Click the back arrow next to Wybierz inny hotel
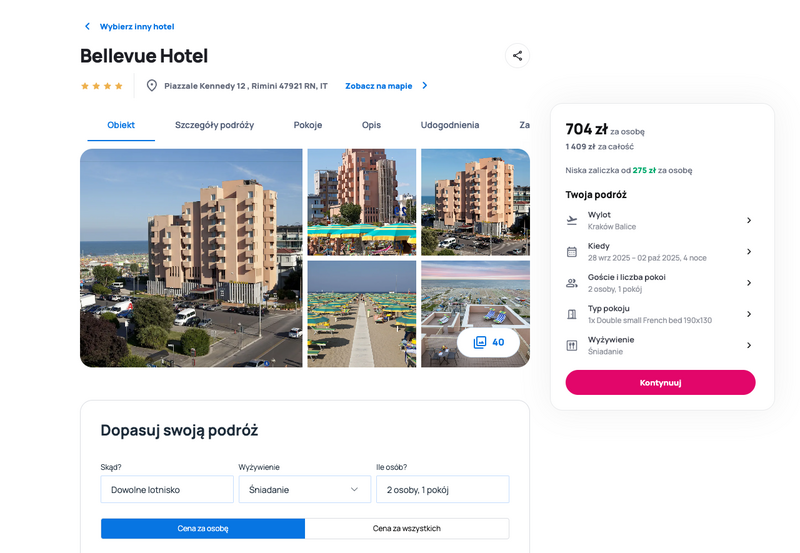Screen dimensions: 800x553 pos(87,26)
